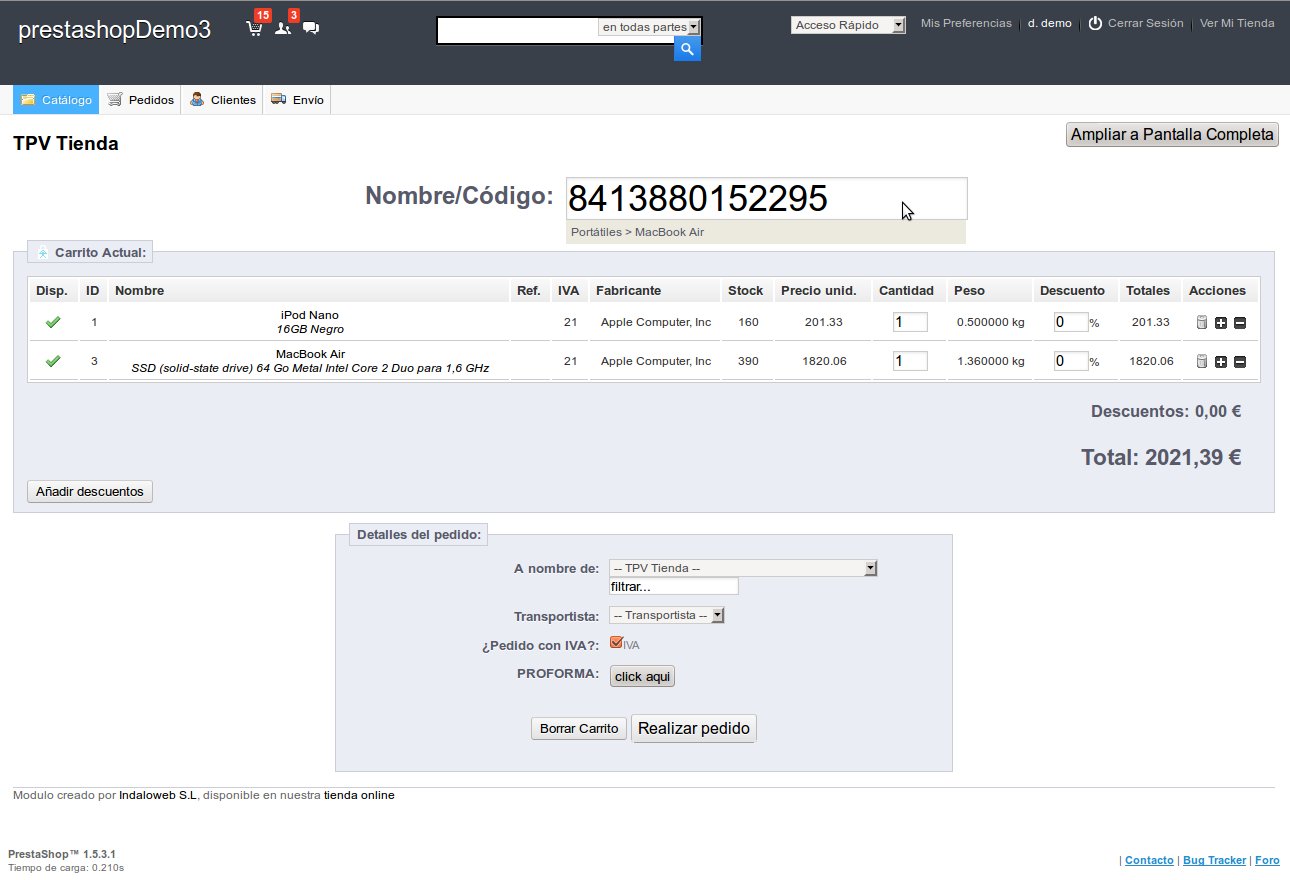
Task: Click the PROFORMA 'click aqui' button
Action: [x=643, y=677]
